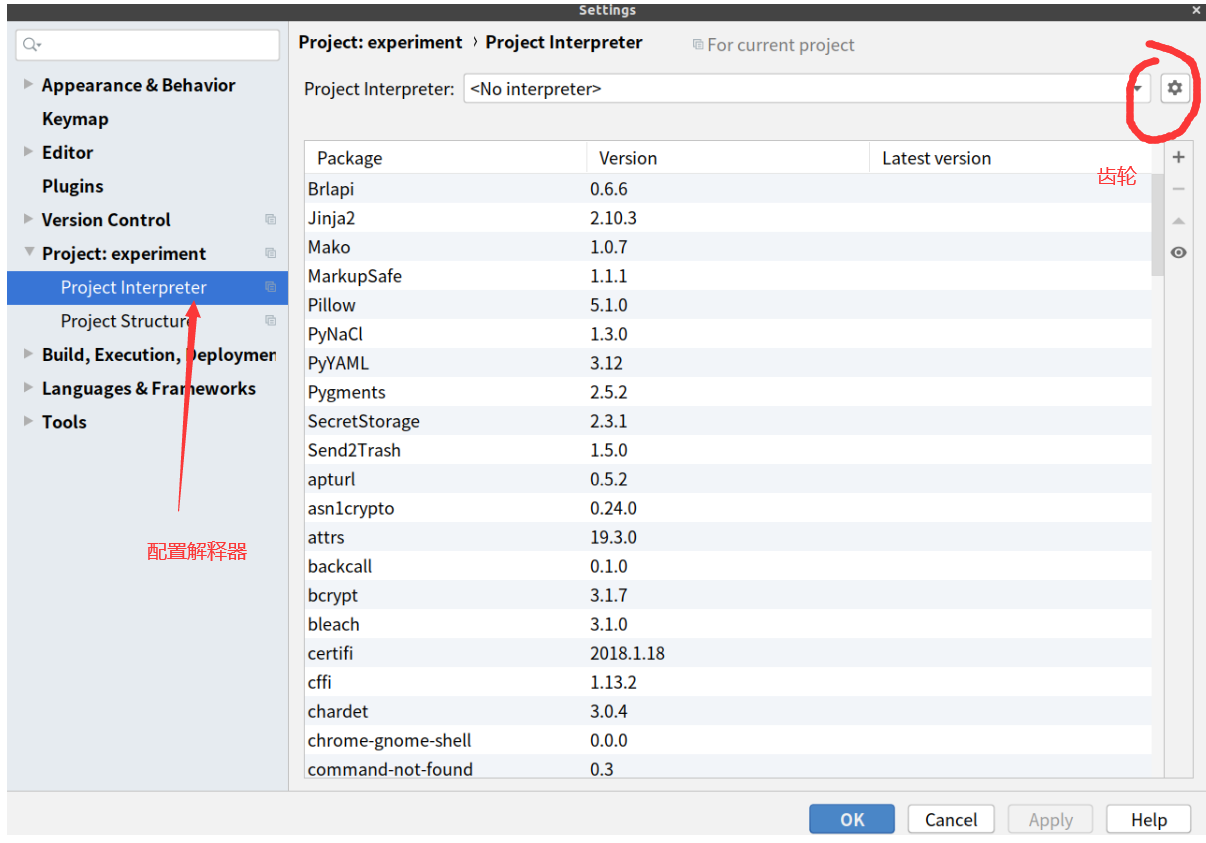Toggle the show early releases eye icon
The image size is (1206, 843).
(1179, 253)
